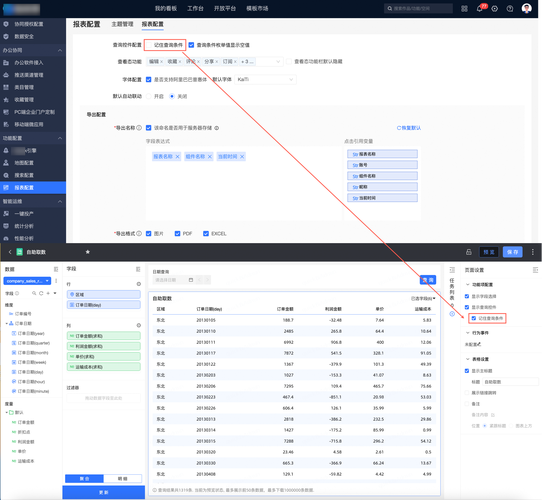Go back with the left arrow near 自助取数
Image resolution: width=542 pixels, height=500 pixels.
coord(10,252)
